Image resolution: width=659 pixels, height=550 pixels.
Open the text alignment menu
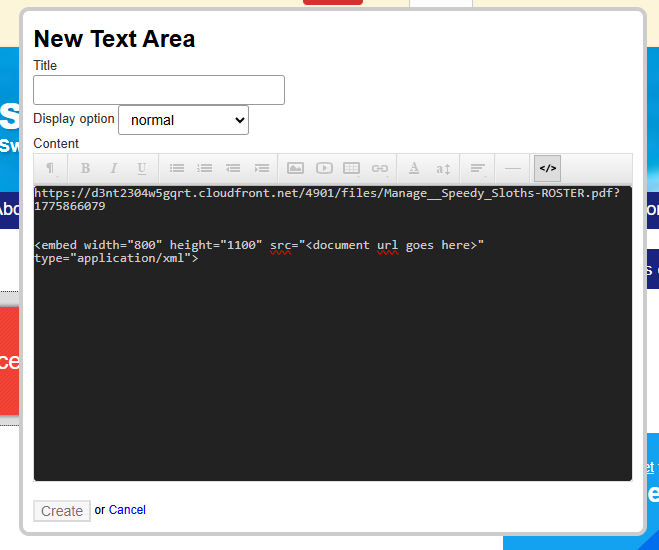[478, 168]
